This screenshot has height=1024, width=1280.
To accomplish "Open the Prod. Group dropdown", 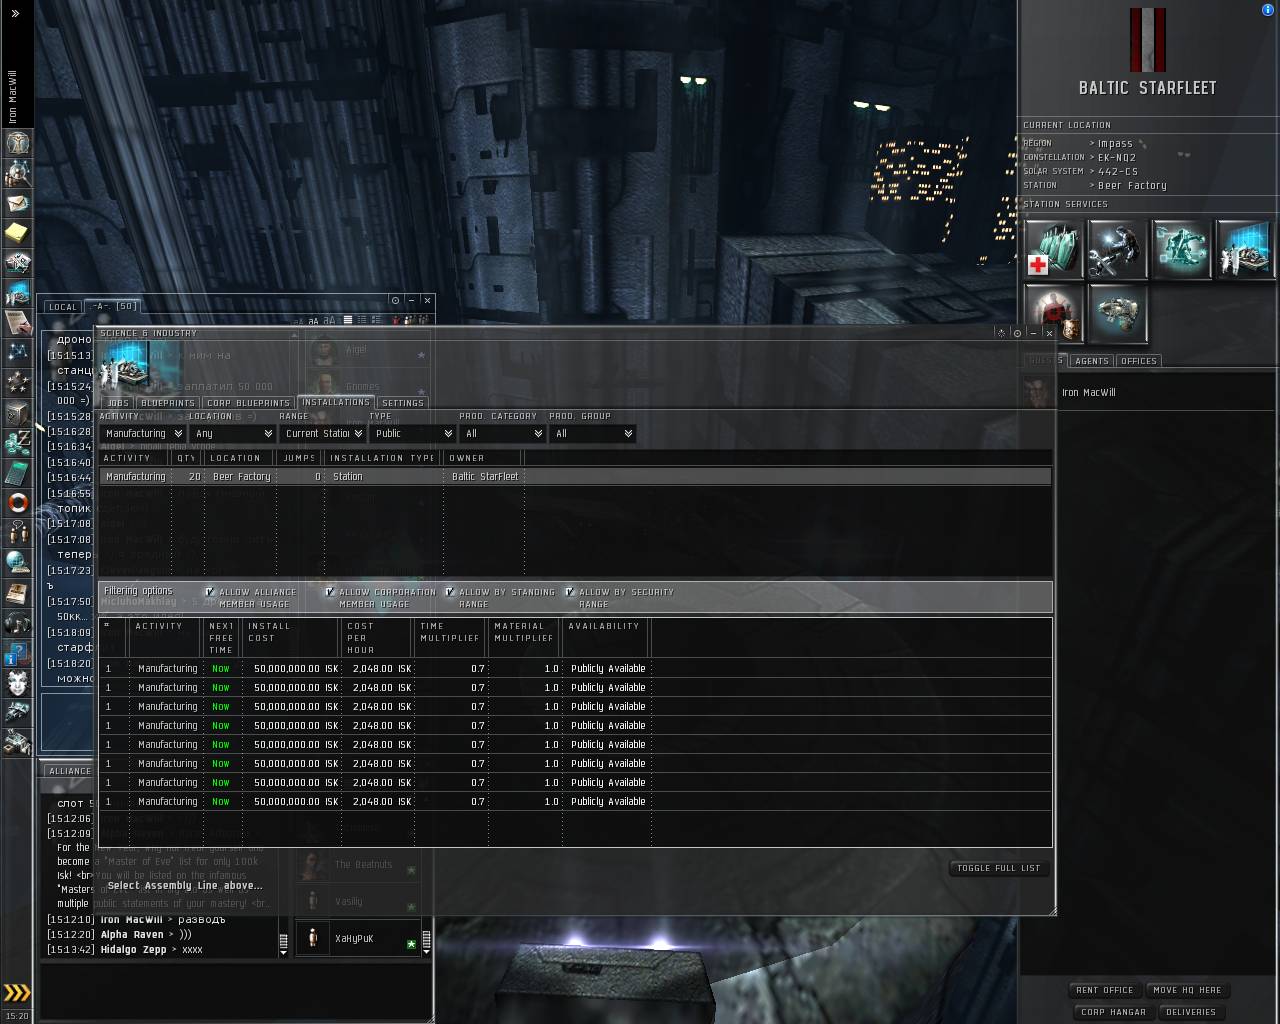I will tap(593, 434).
